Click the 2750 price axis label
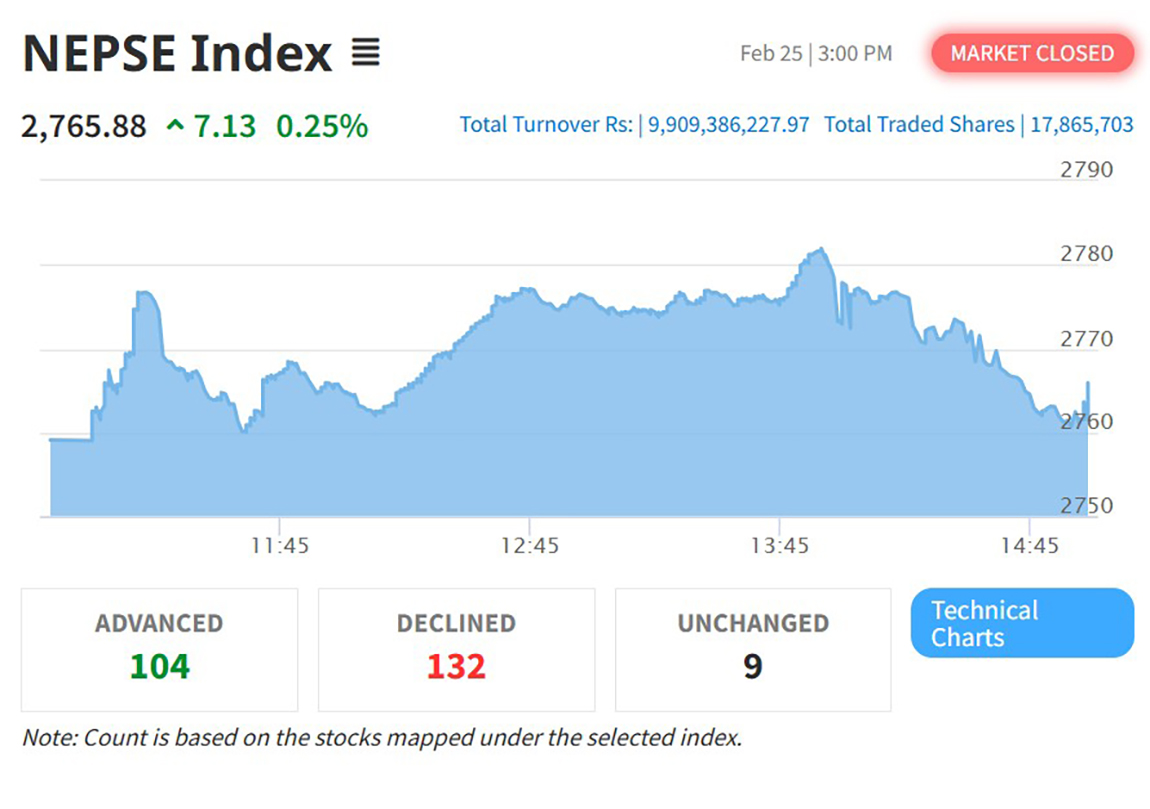This screenshot has width=1150, height=809. coord(1086,506)
